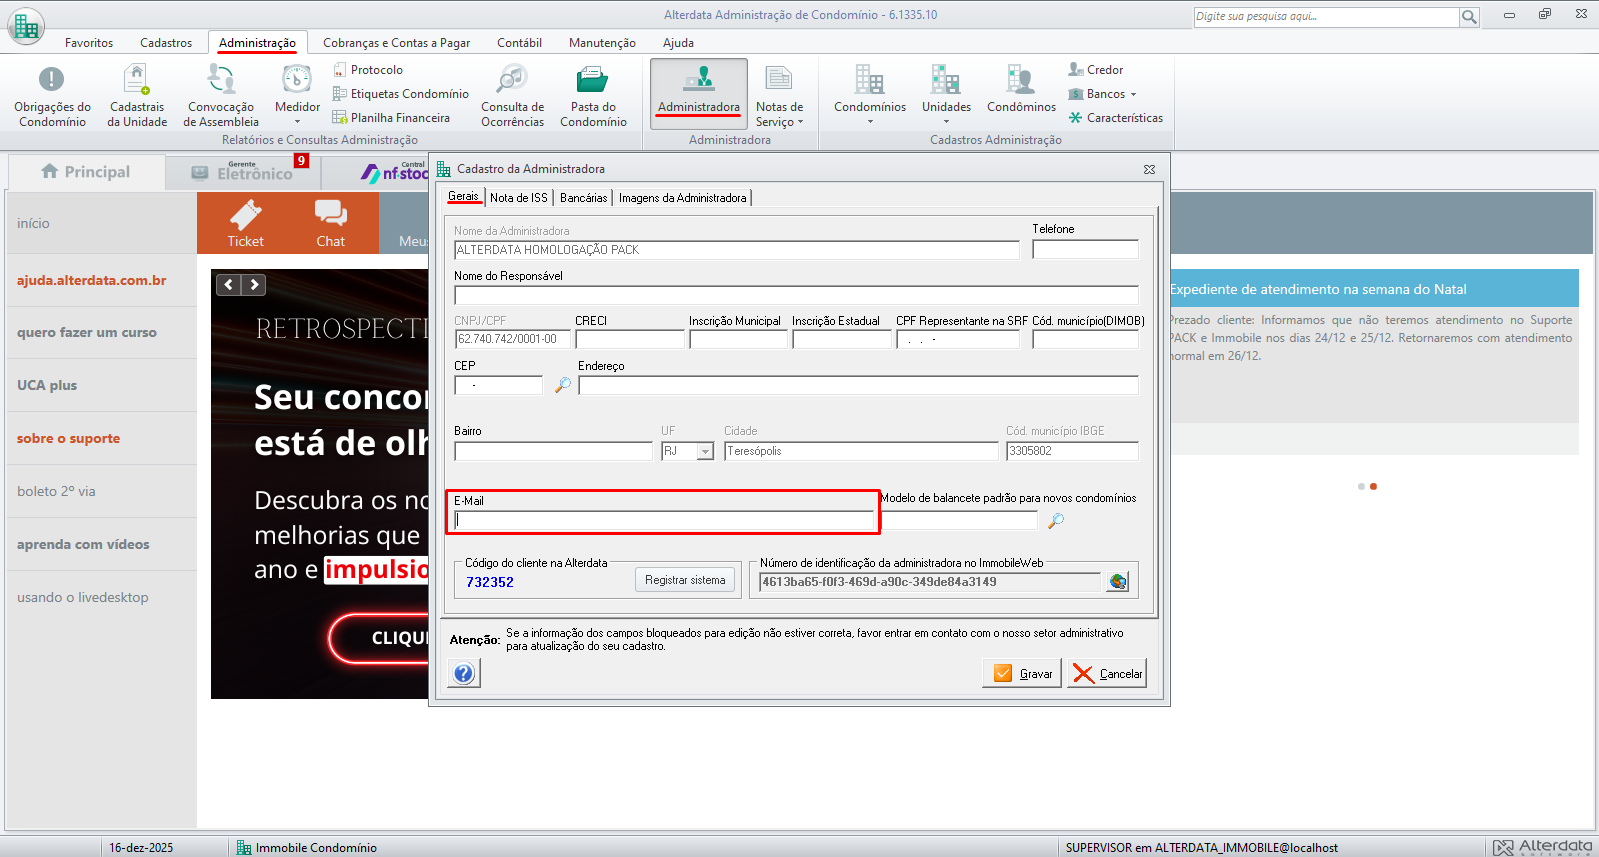Image resolution: width=1599 pixels, height=857 pixels.
Task: Open Notas de Serviço
Action: [779, 96]
